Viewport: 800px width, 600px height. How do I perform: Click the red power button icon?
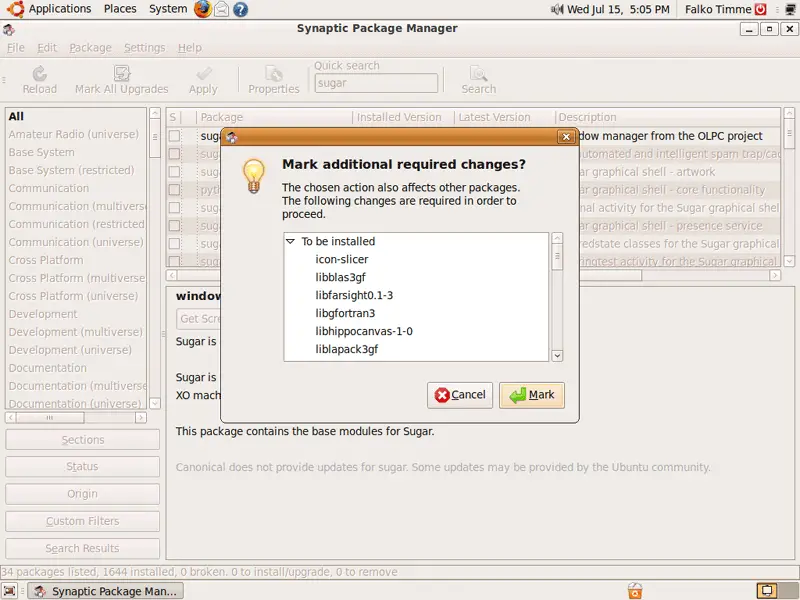pyautogui.click(x=761, y=9)
